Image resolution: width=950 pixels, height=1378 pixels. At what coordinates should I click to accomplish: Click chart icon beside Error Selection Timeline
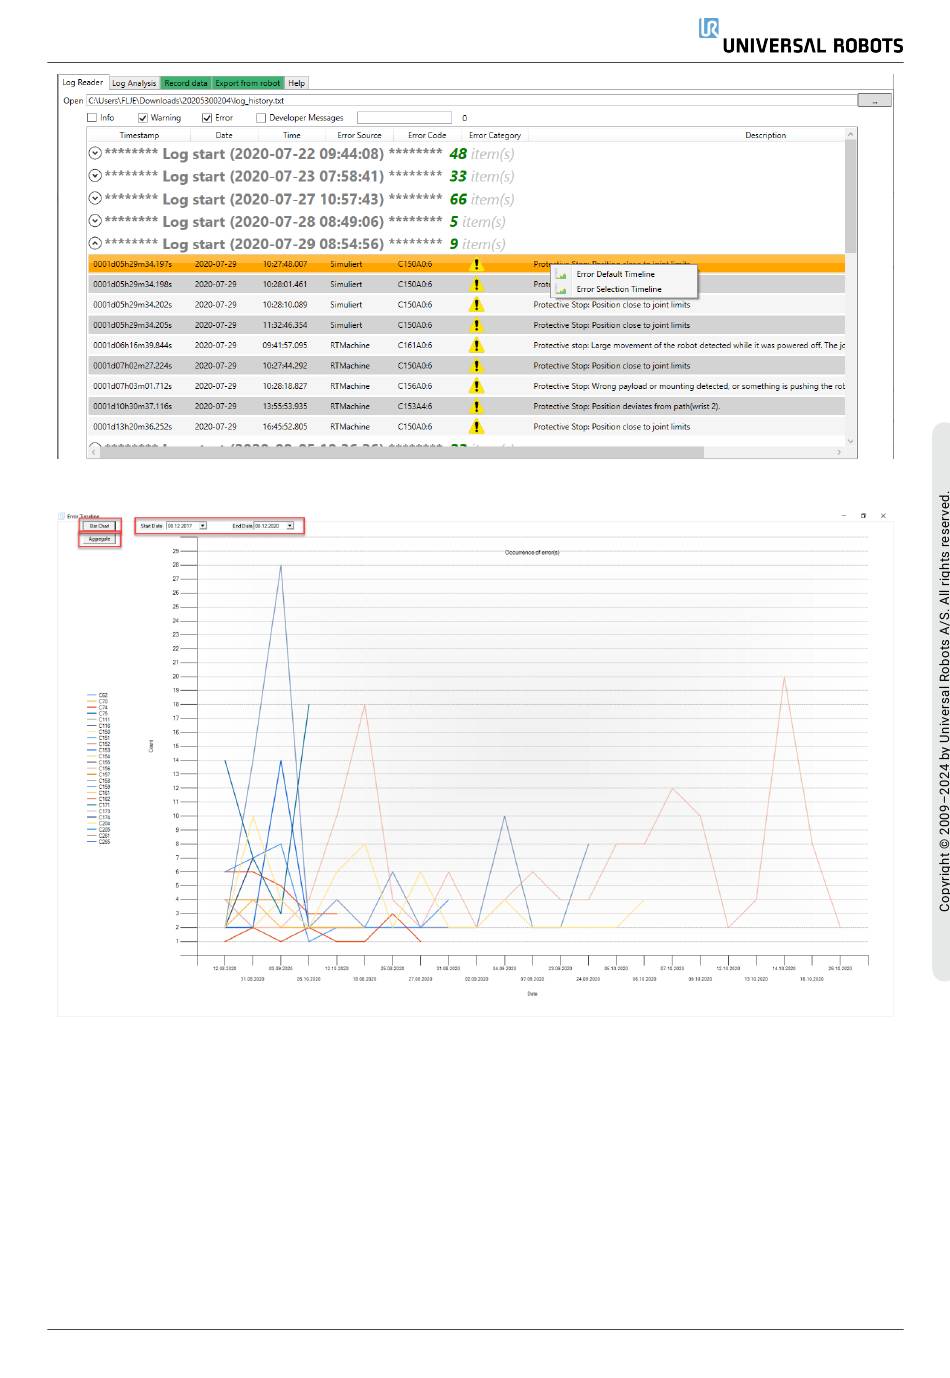(562, 289)
